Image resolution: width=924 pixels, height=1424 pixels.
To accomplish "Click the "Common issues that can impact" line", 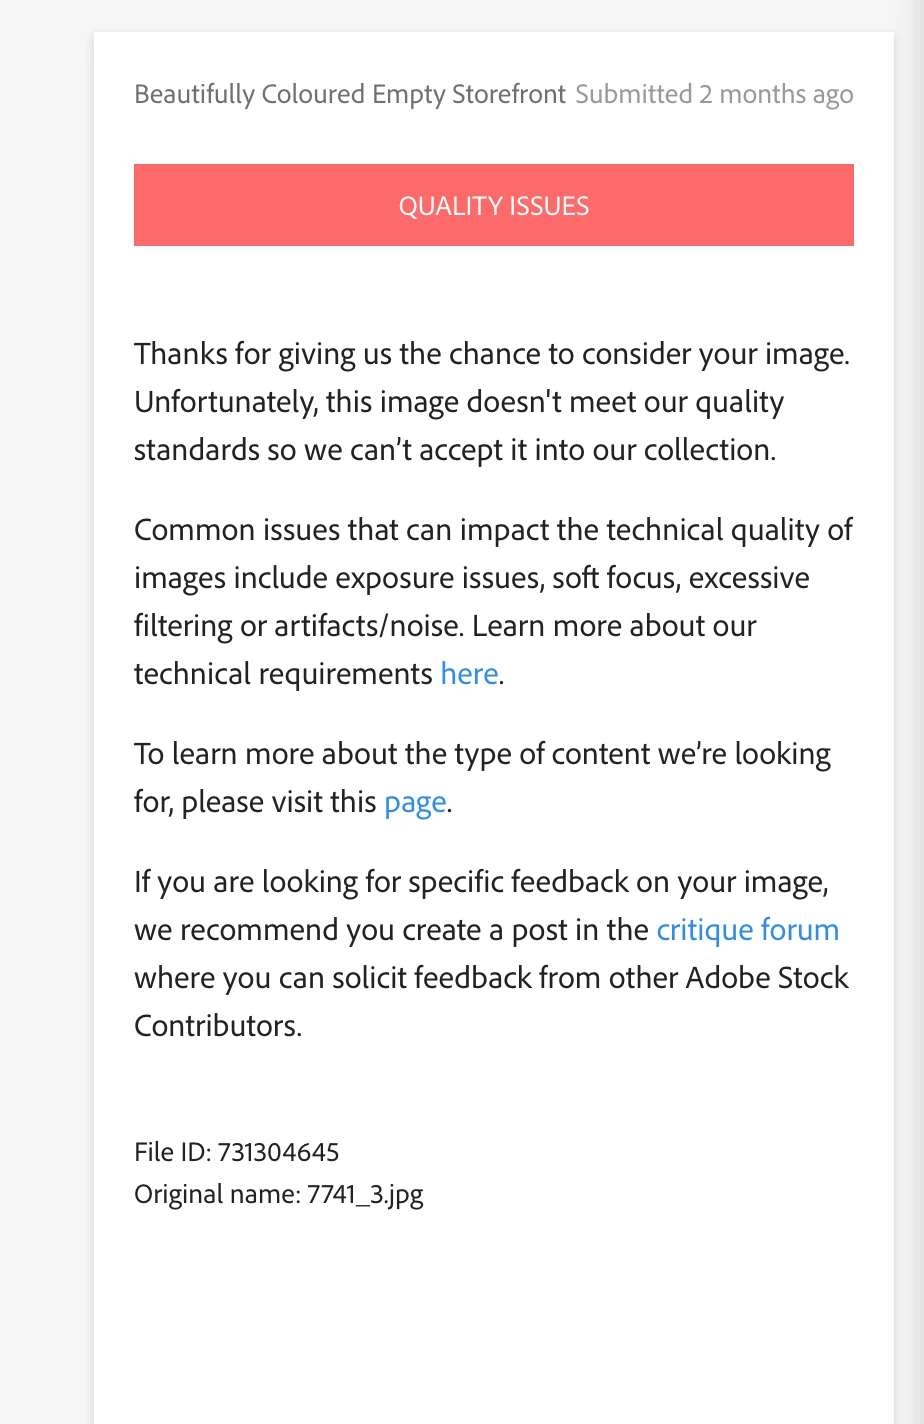I will (492, 530).
